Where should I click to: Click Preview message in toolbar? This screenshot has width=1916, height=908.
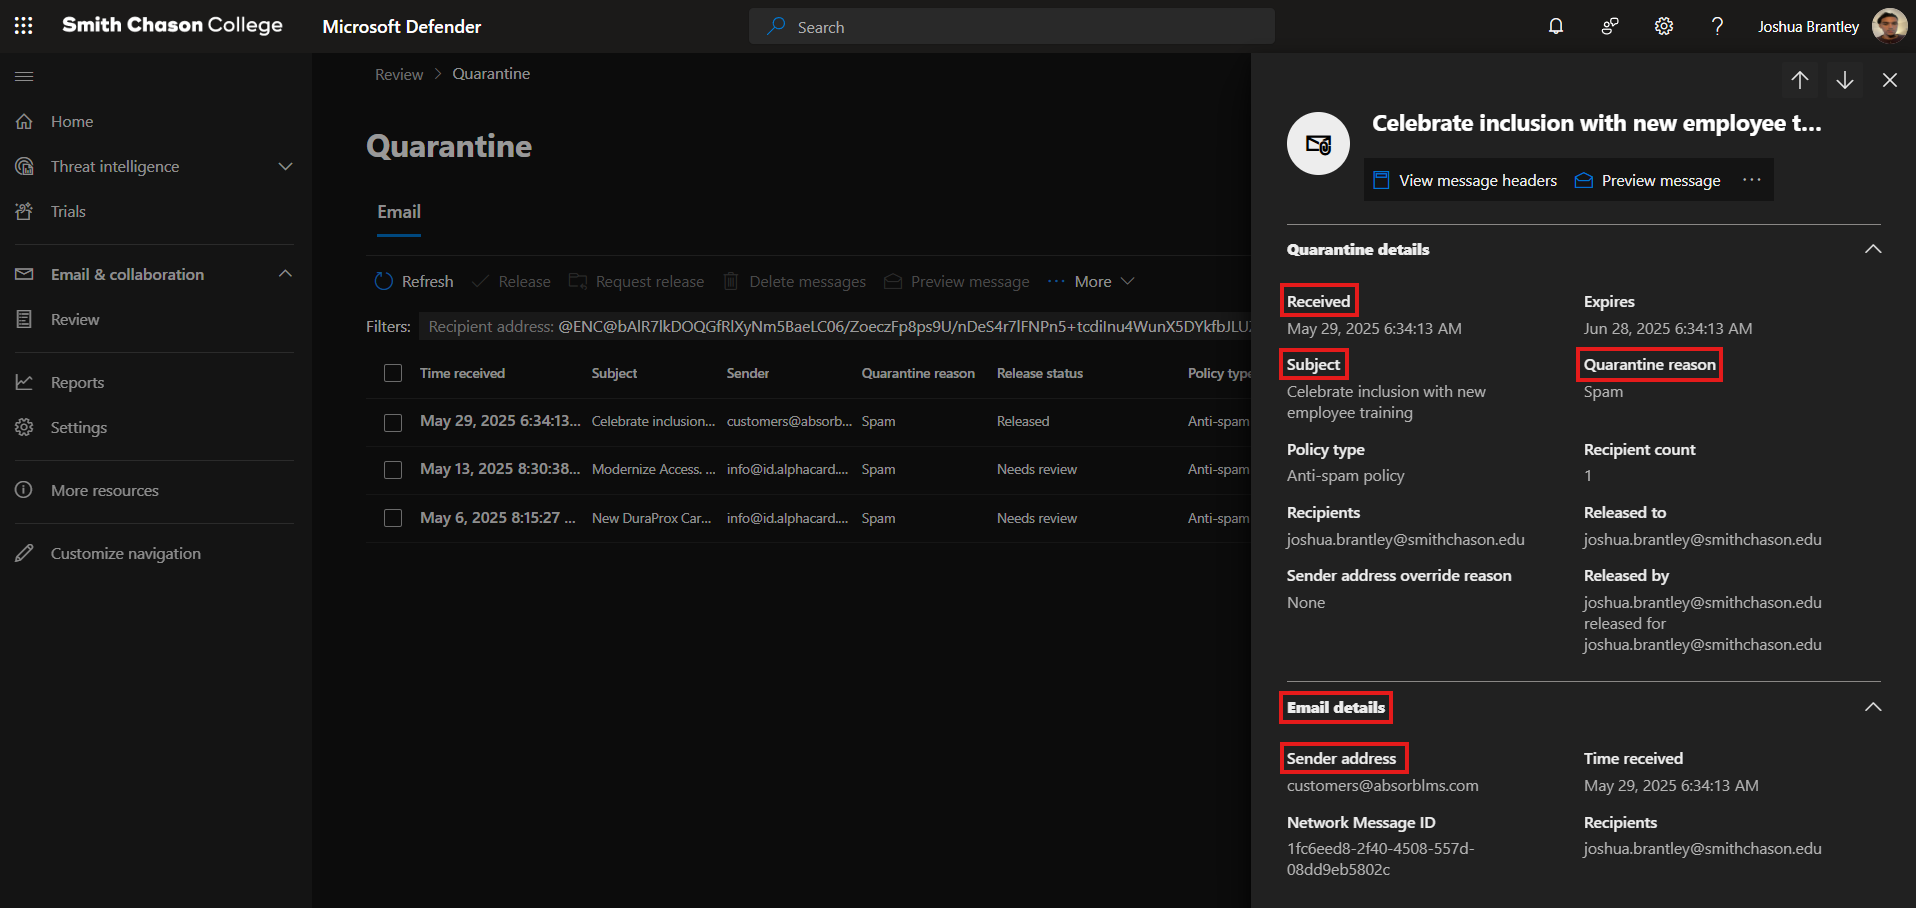(x=957, y=282)
